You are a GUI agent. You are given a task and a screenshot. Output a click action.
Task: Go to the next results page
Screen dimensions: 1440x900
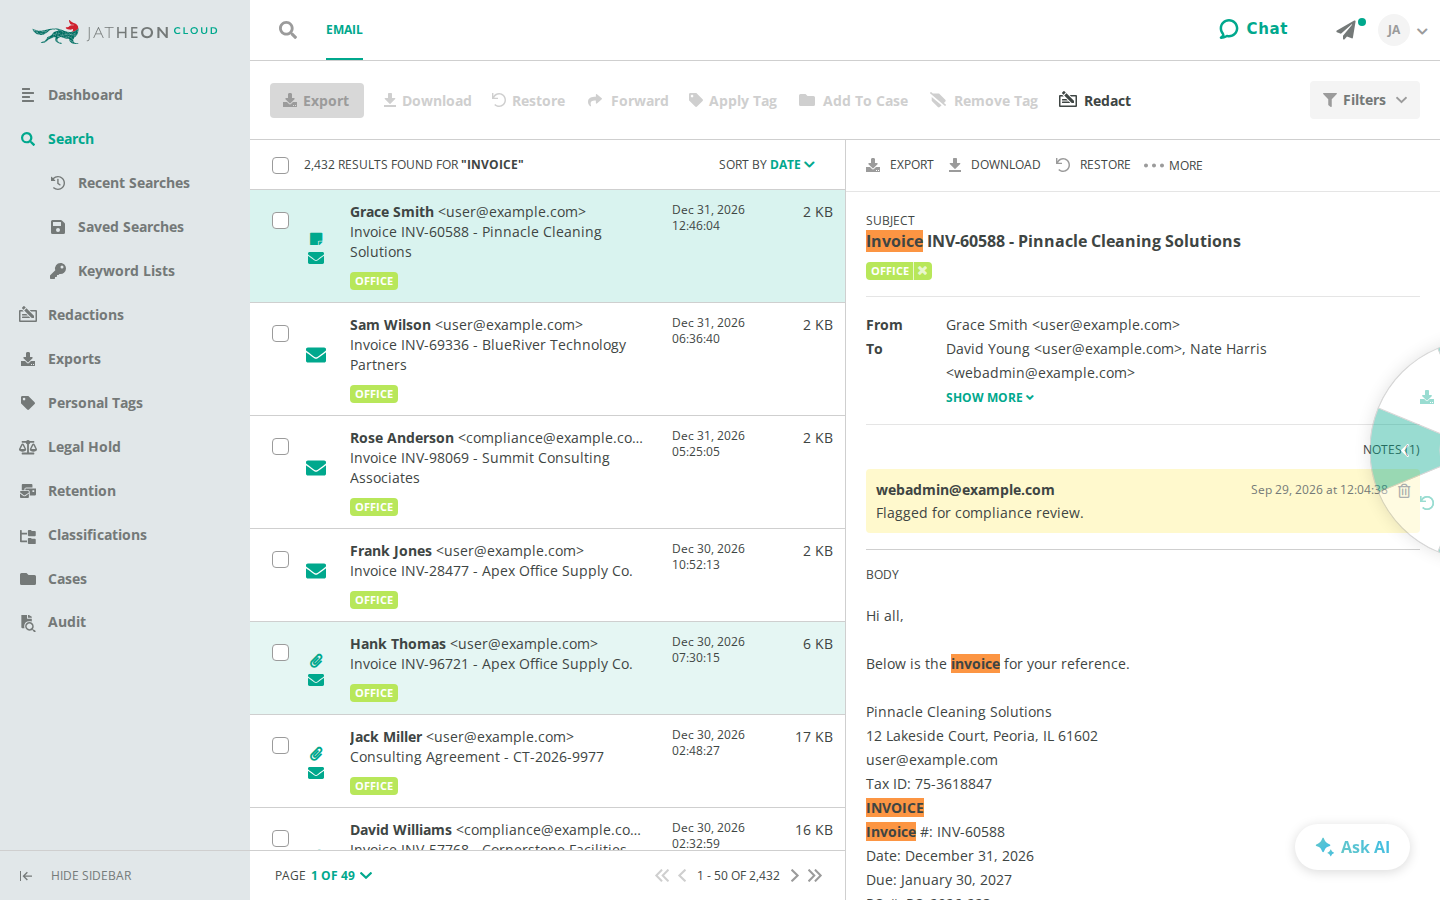795,876
